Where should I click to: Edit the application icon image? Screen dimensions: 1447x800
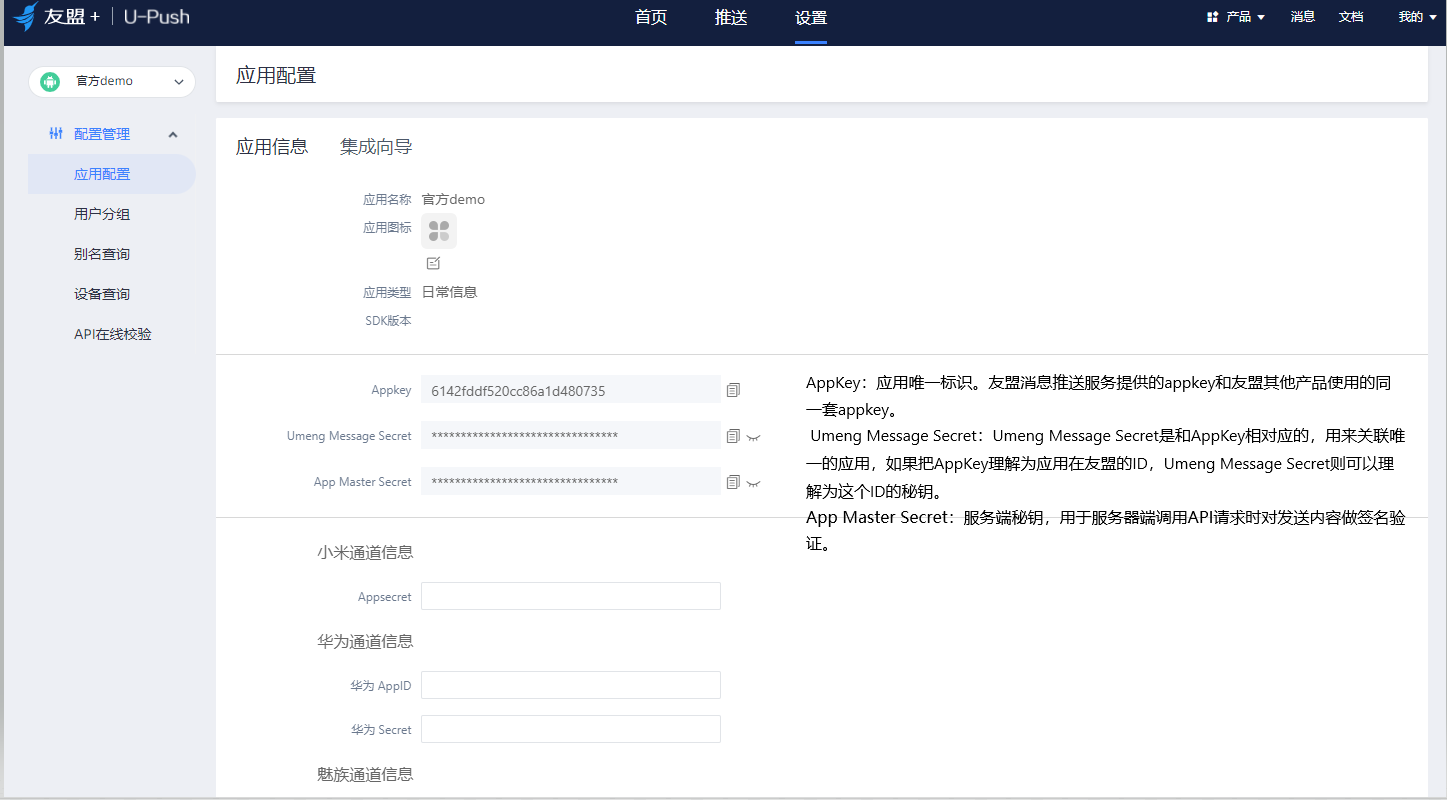[433, 263]
